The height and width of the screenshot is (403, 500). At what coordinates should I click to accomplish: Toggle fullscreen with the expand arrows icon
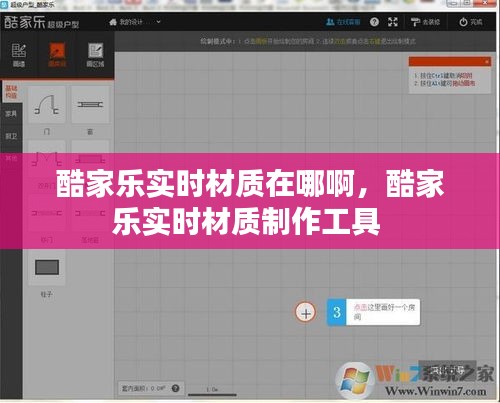click(x=393, y=22)
